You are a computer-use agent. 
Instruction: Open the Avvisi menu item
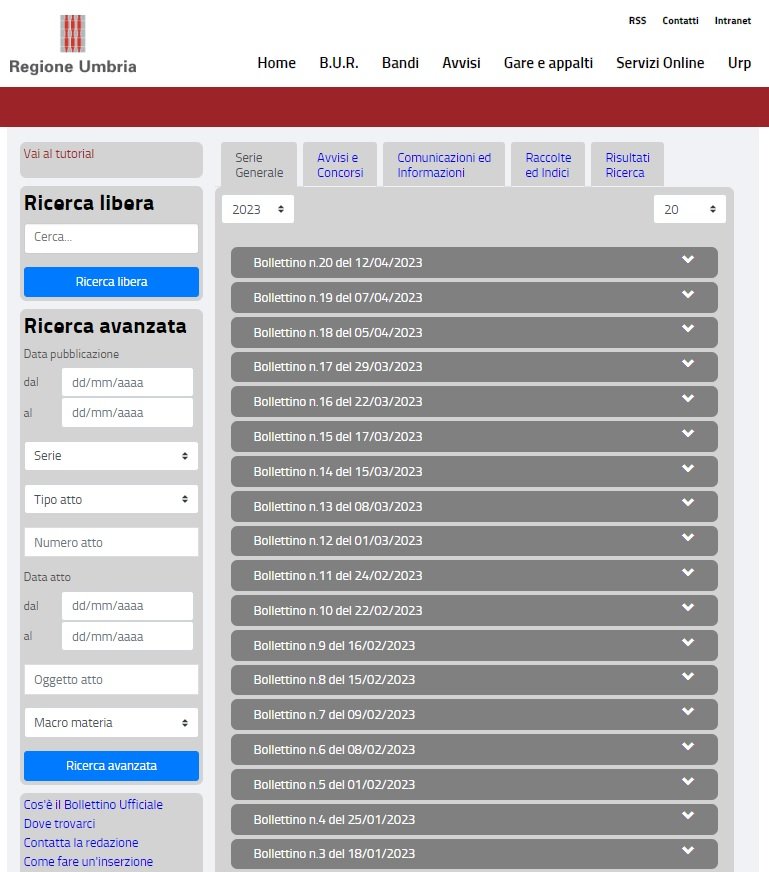(461, 63)
